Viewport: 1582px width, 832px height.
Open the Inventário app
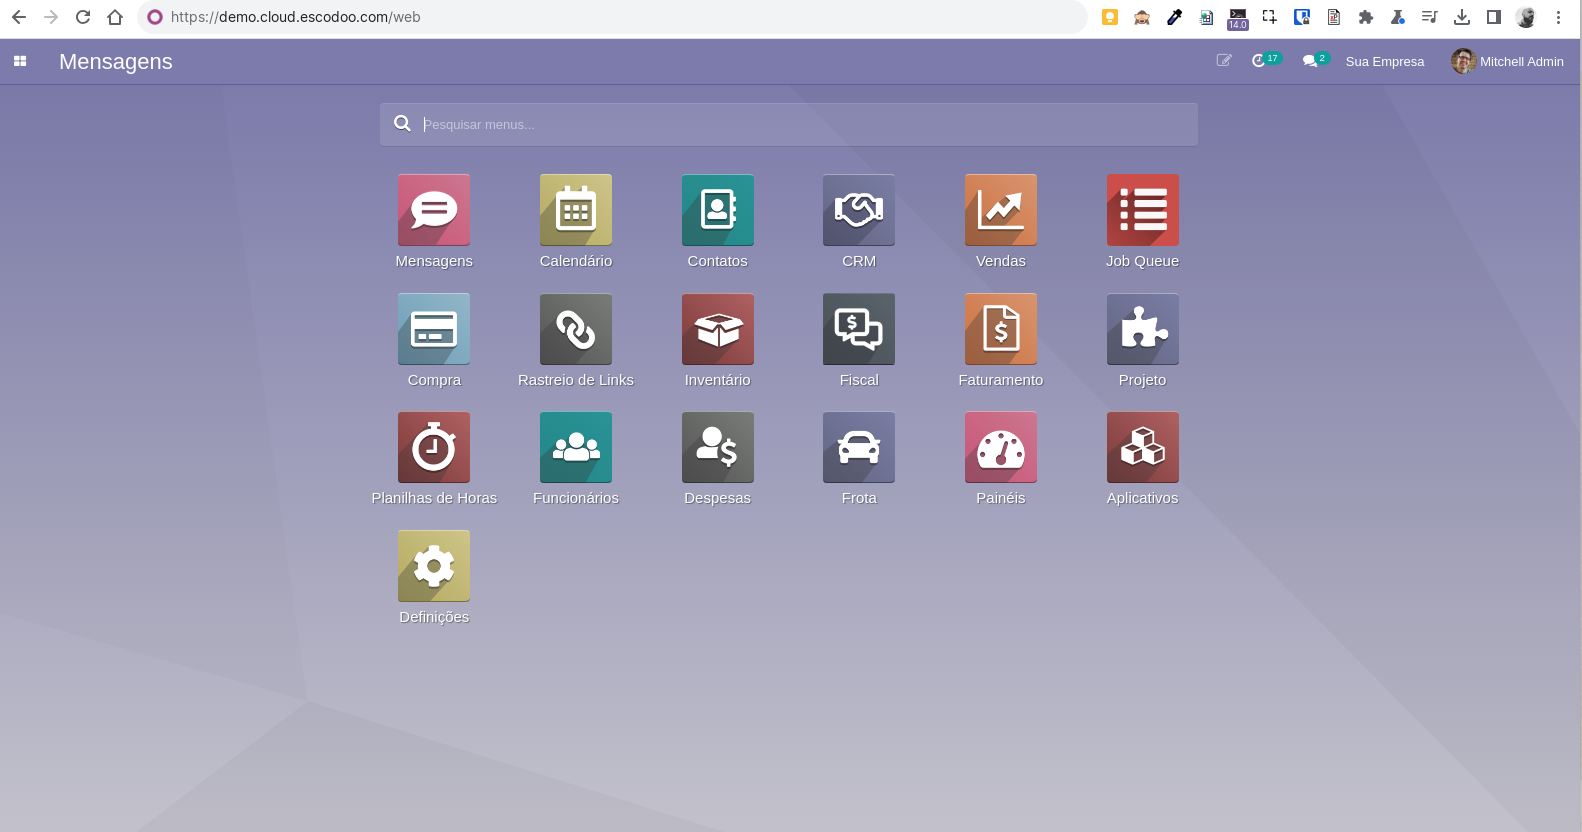pos(718,329)
